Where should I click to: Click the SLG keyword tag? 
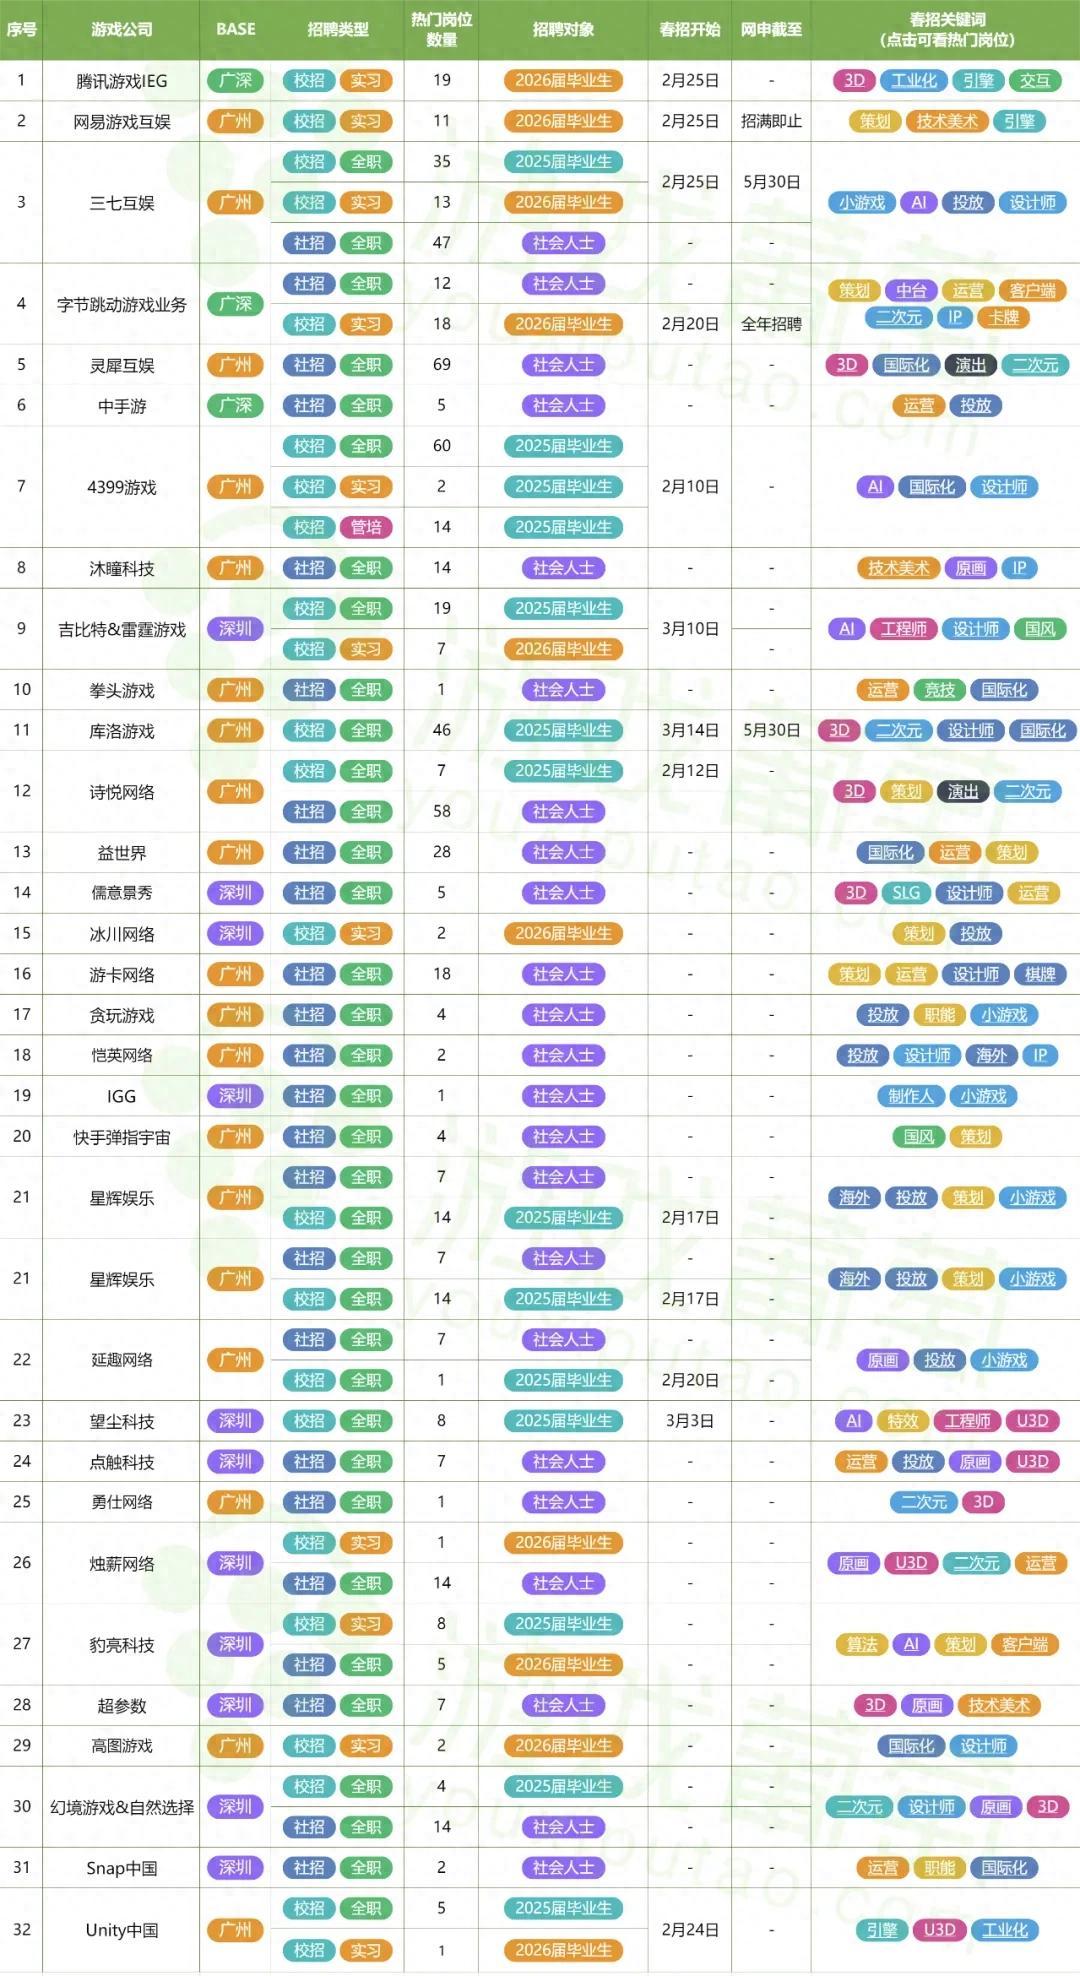906,893
